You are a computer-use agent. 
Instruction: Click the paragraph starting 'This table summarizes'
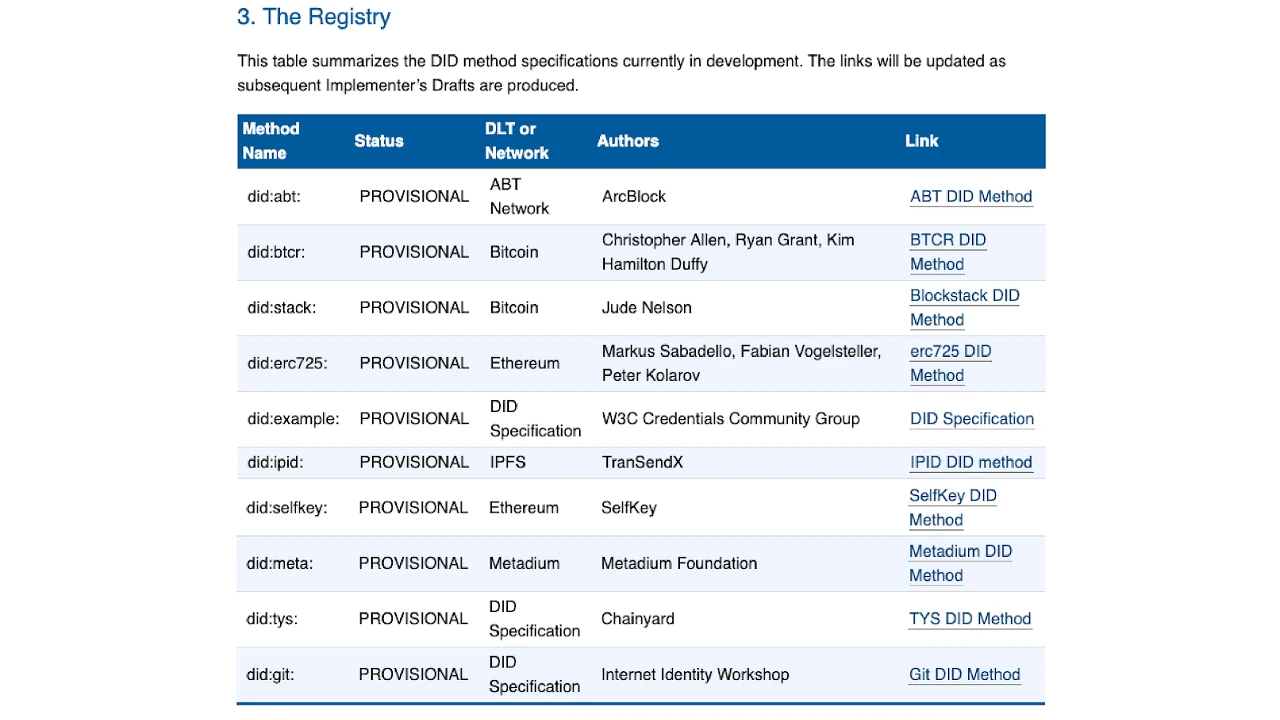(x=621, y=73)
